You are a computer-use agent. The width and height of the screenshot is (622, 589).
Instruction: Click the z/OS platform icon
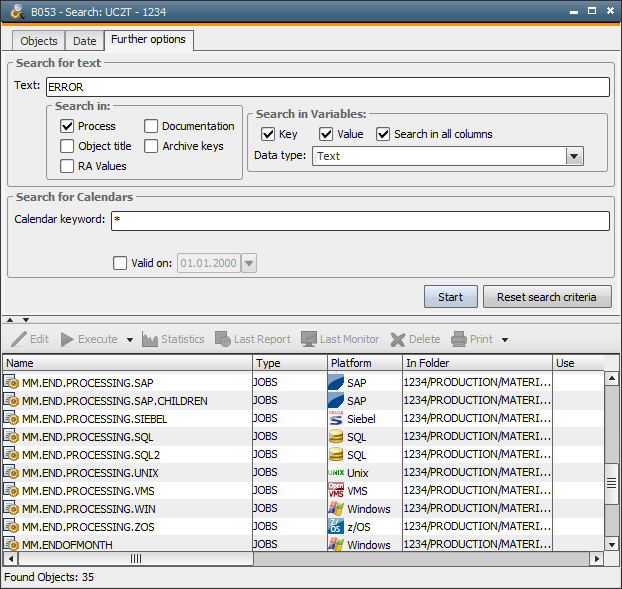tap(336, 526)
